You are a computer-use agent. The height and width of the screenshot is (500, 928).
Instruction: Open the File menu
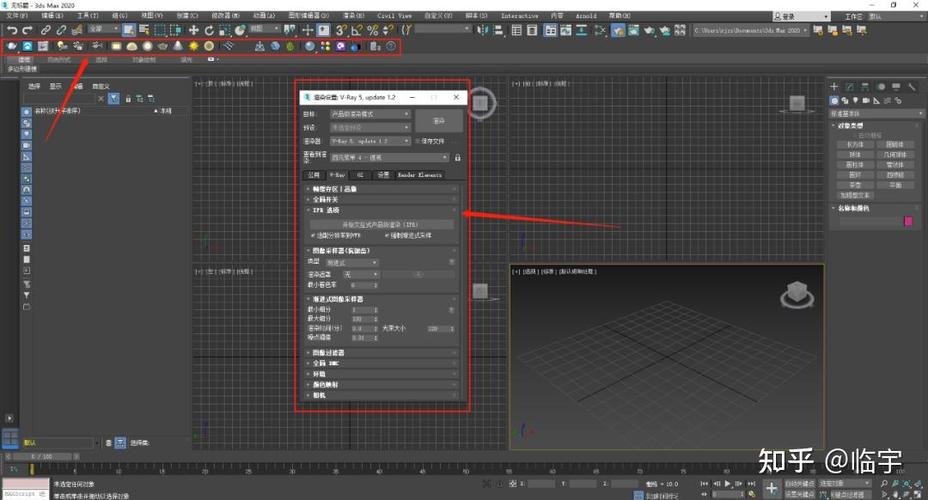[17, 15]
